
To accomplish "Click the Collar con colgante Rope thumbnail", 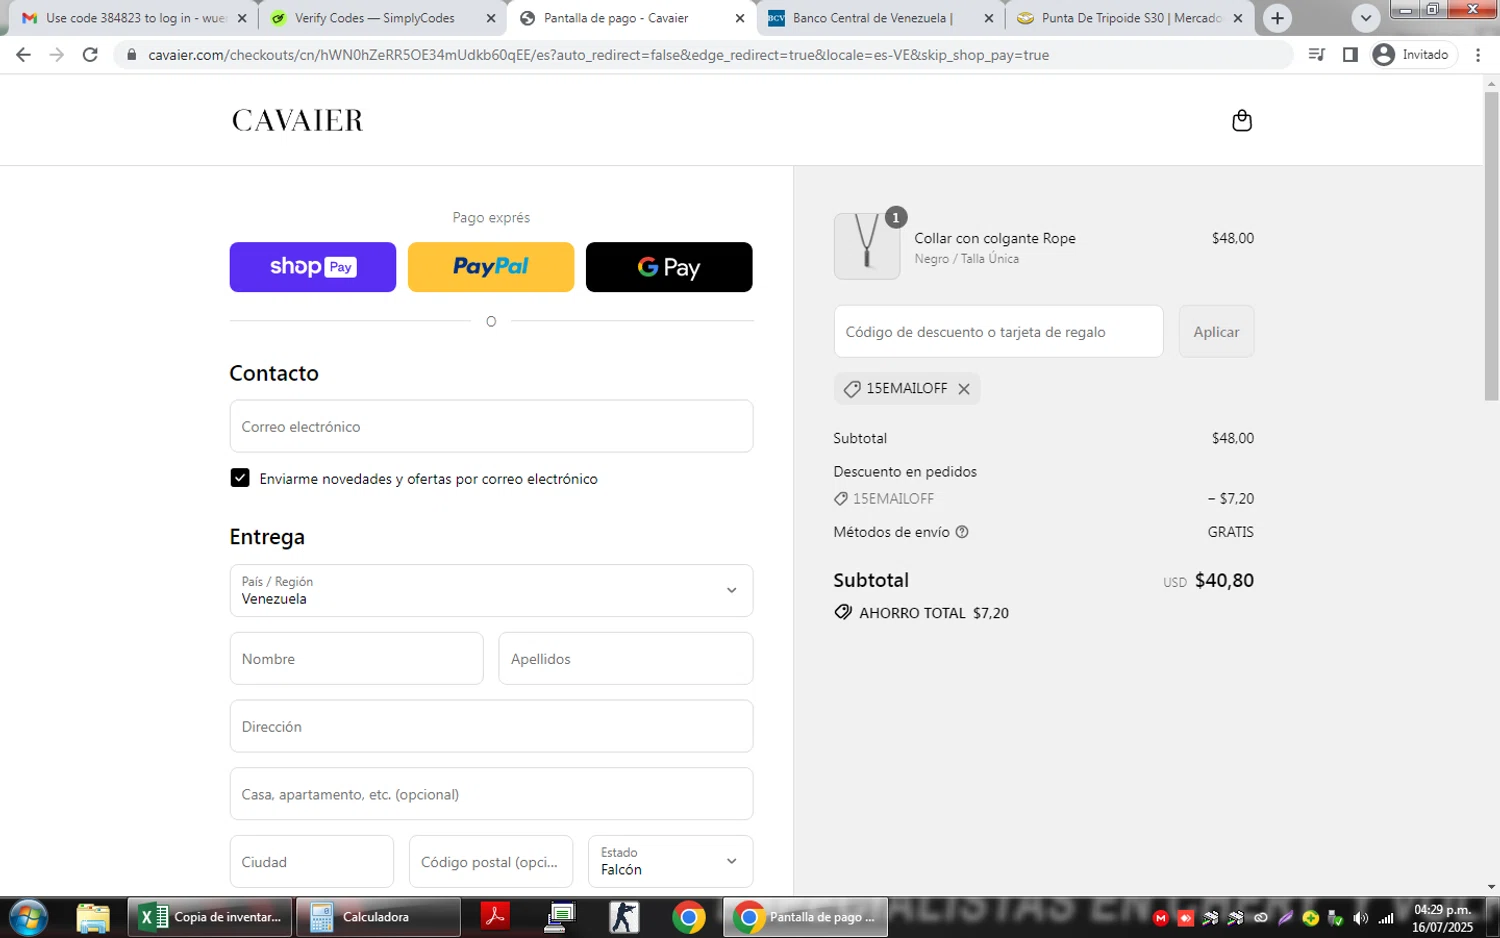I will tap(867, 246).
